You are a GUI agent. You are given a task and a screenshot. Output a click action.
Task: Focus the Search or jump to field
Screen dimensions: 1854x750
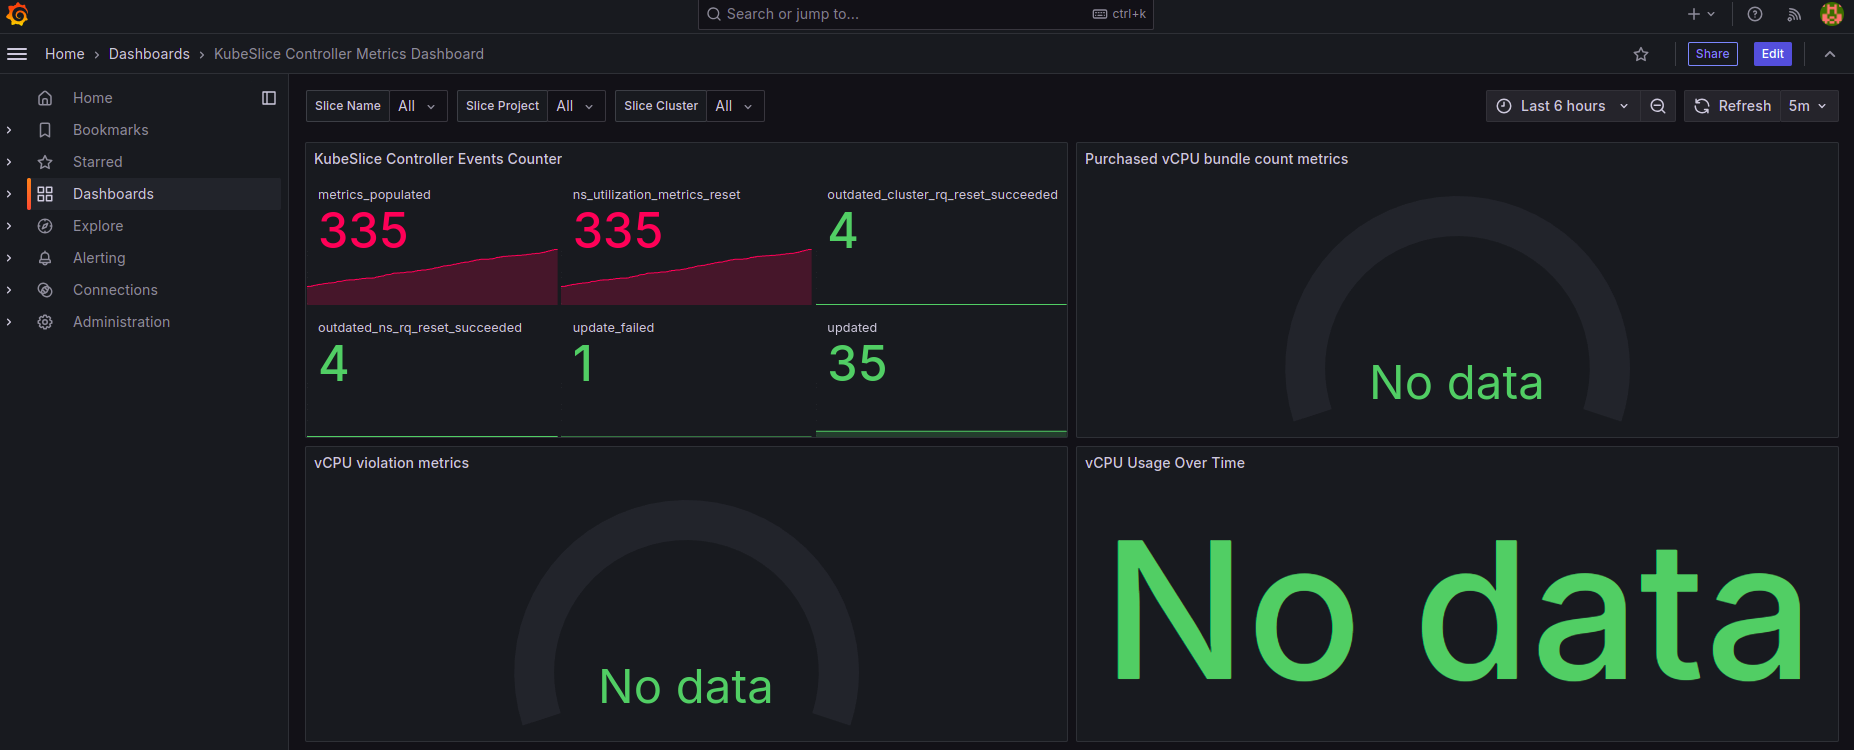point(925,14)
